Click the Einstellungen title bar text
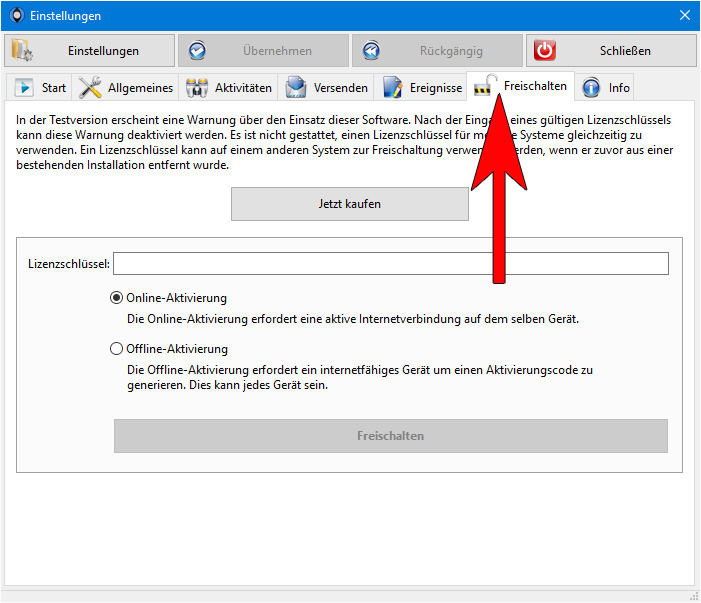The height and width of the screenshot is (603, 701). coord(65,16)
